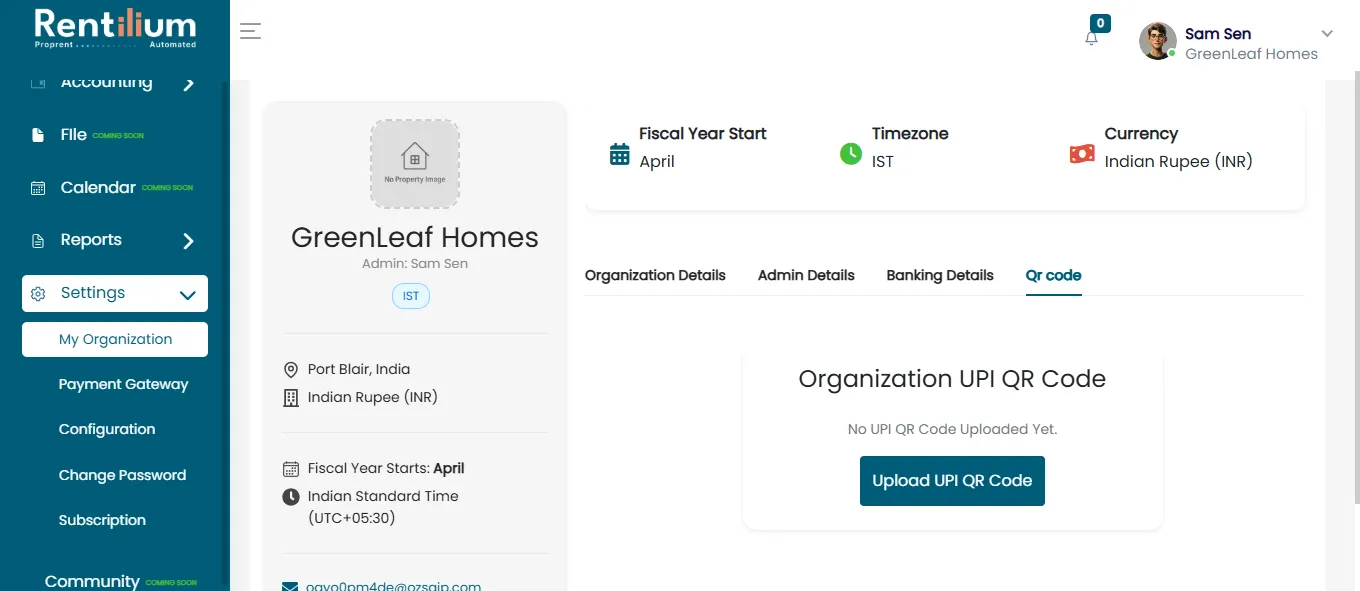1360x591 pixels.
Task: Open Payment Gateway settings
Action: click(x=123, y=384)
